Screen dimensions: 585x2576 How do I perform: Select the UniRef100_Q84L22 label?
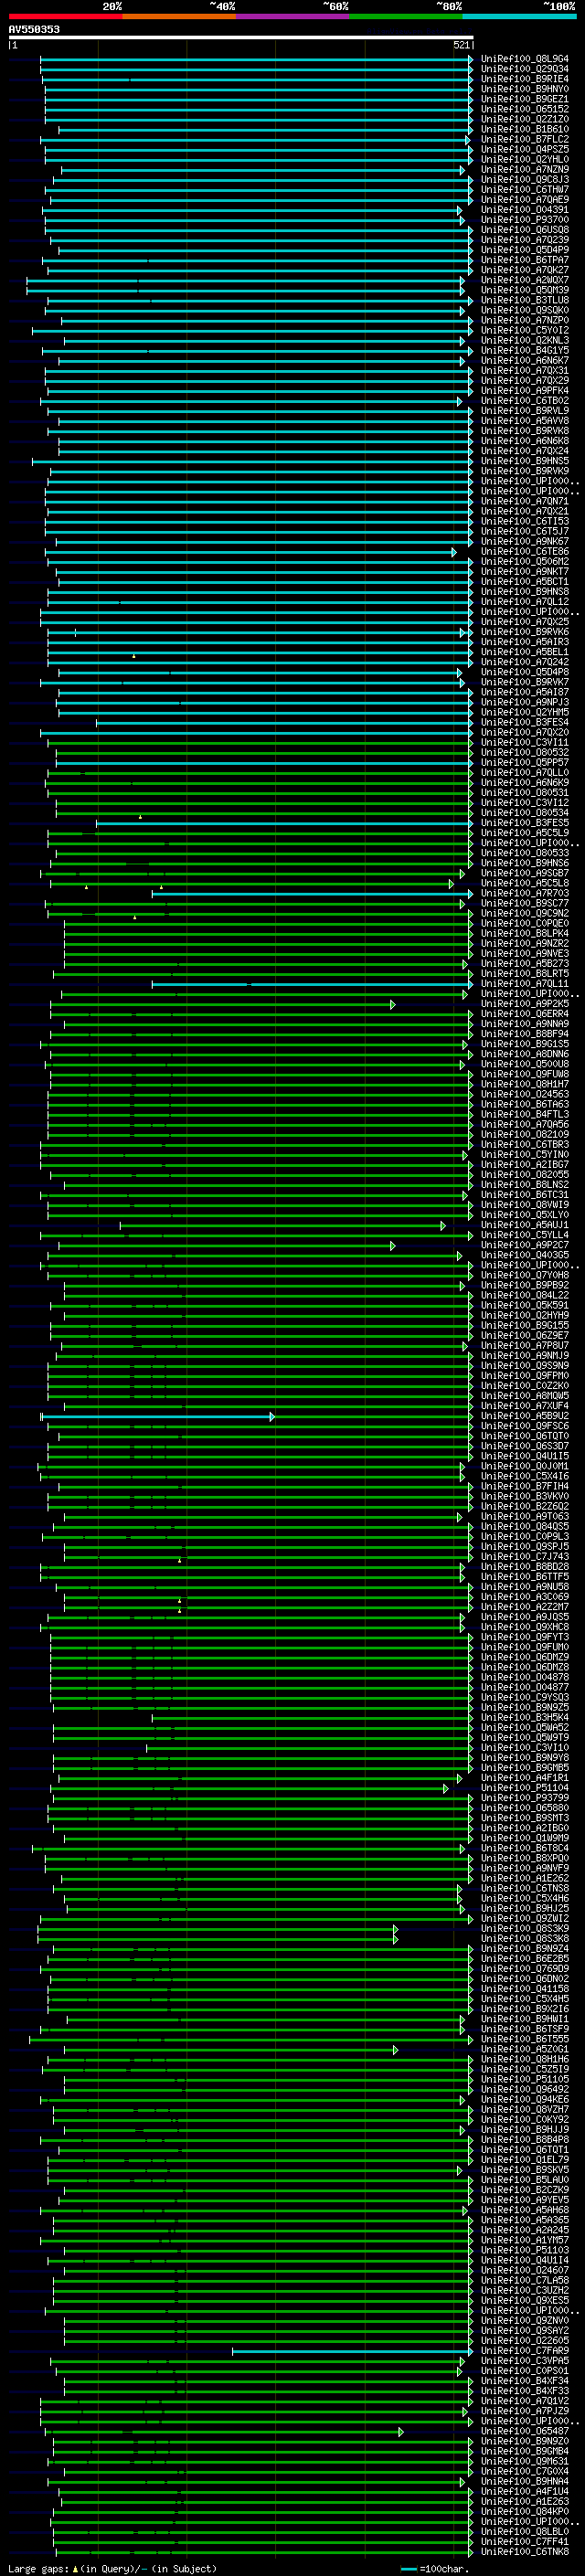525,1295
